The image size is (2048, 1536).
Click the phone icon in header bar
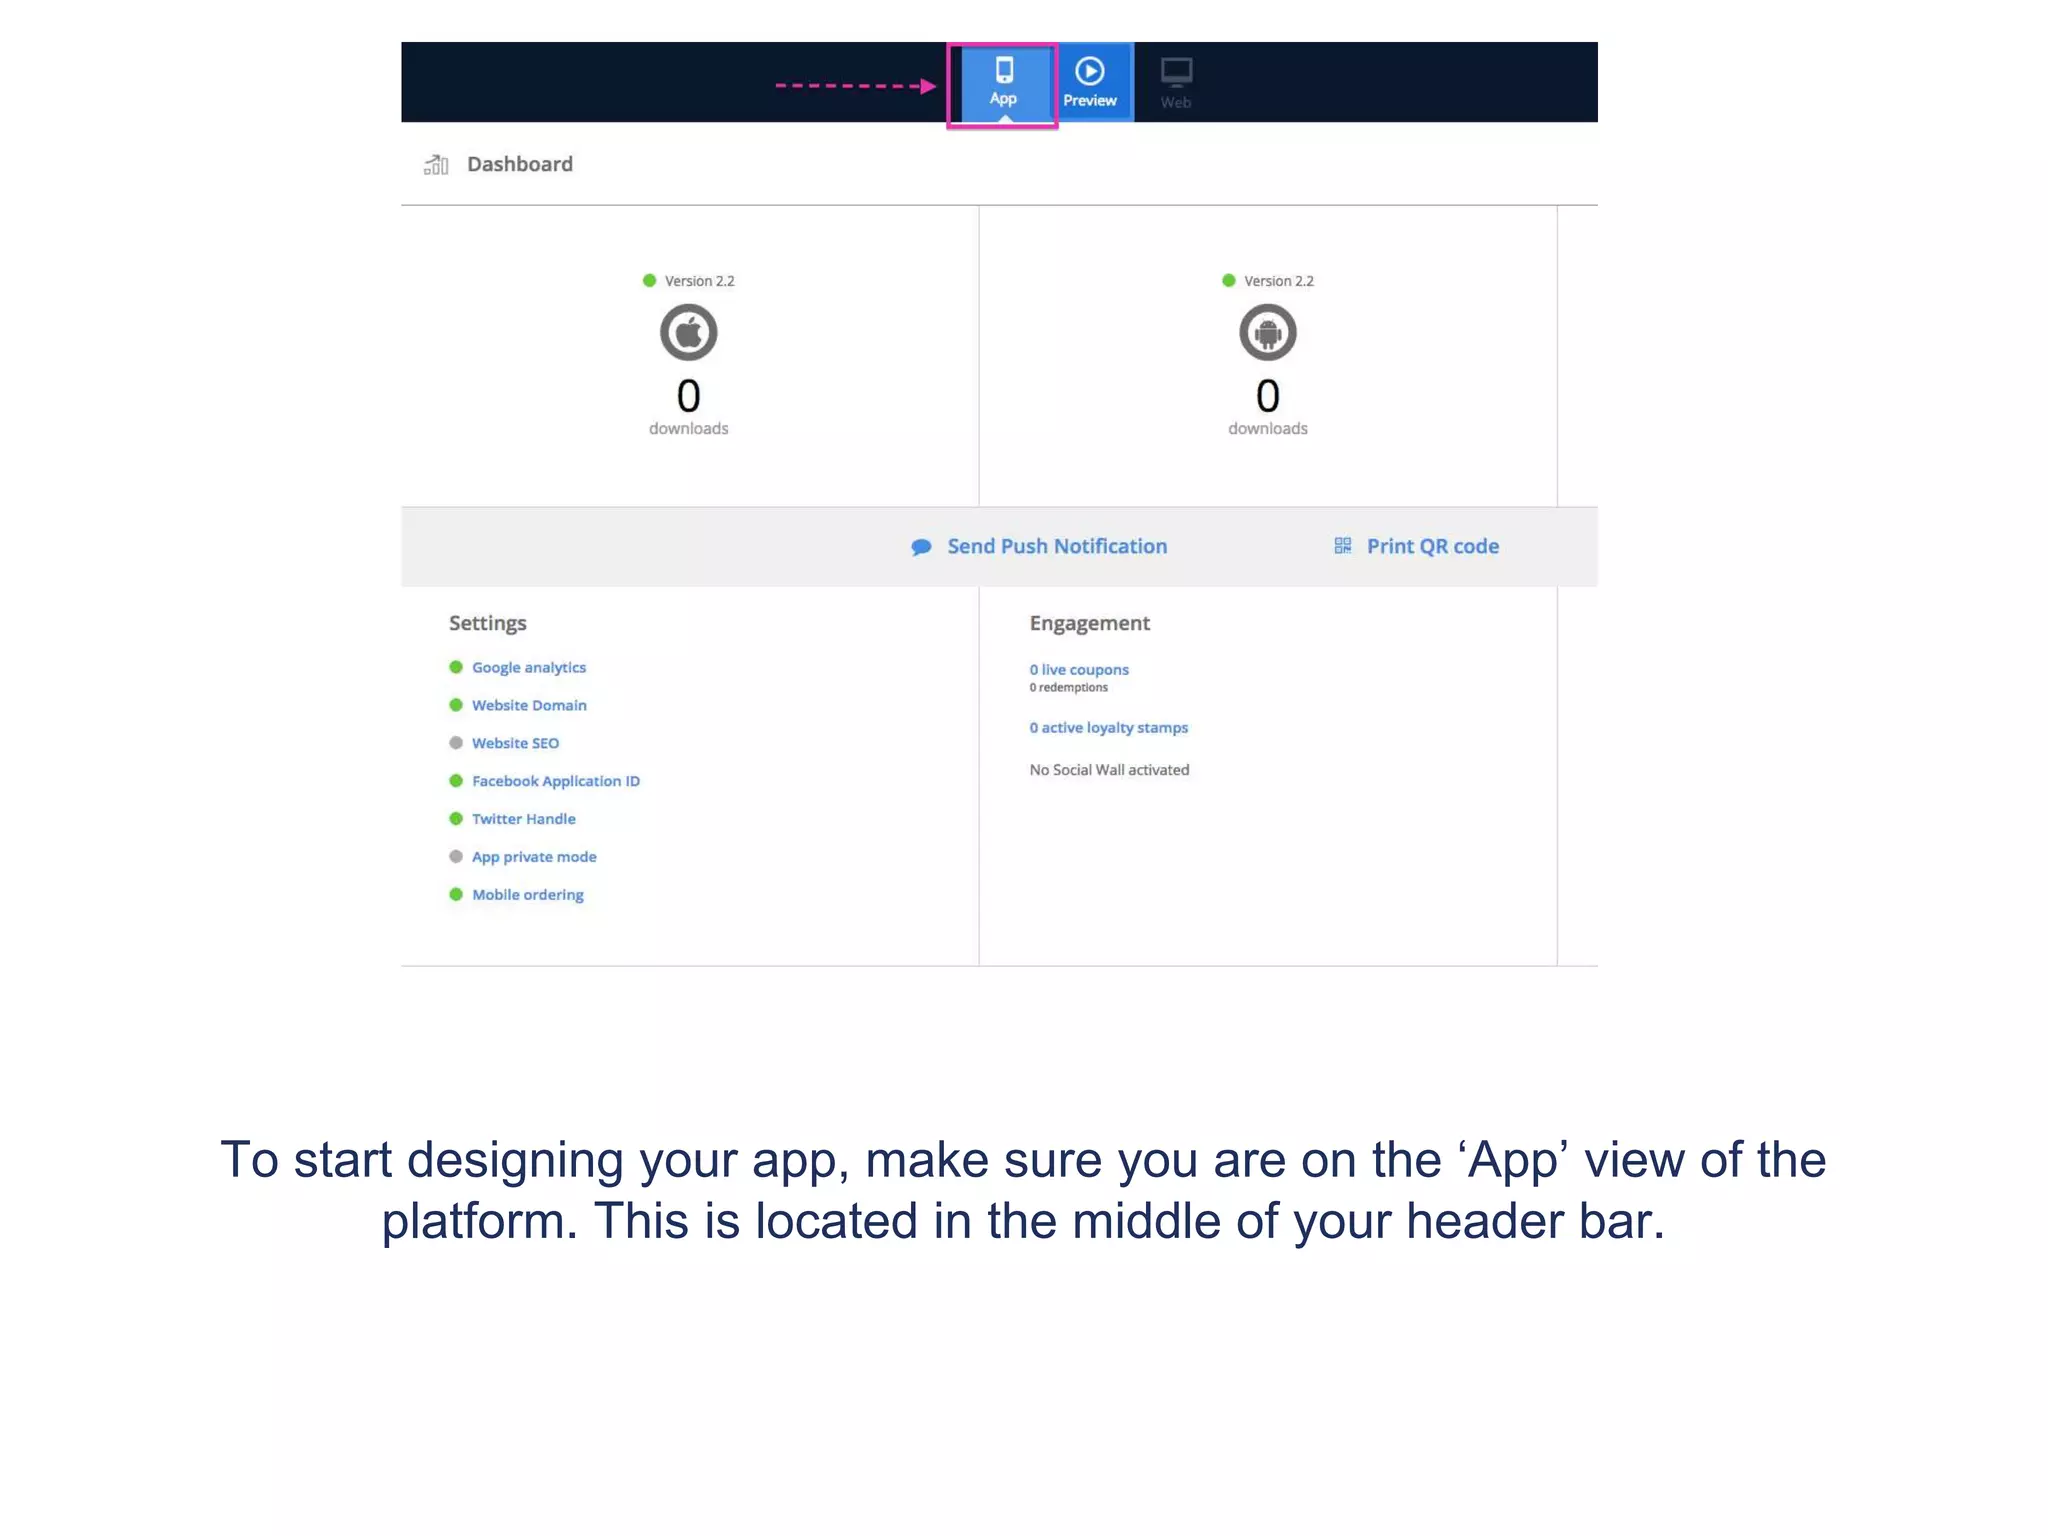point(1004,70)
